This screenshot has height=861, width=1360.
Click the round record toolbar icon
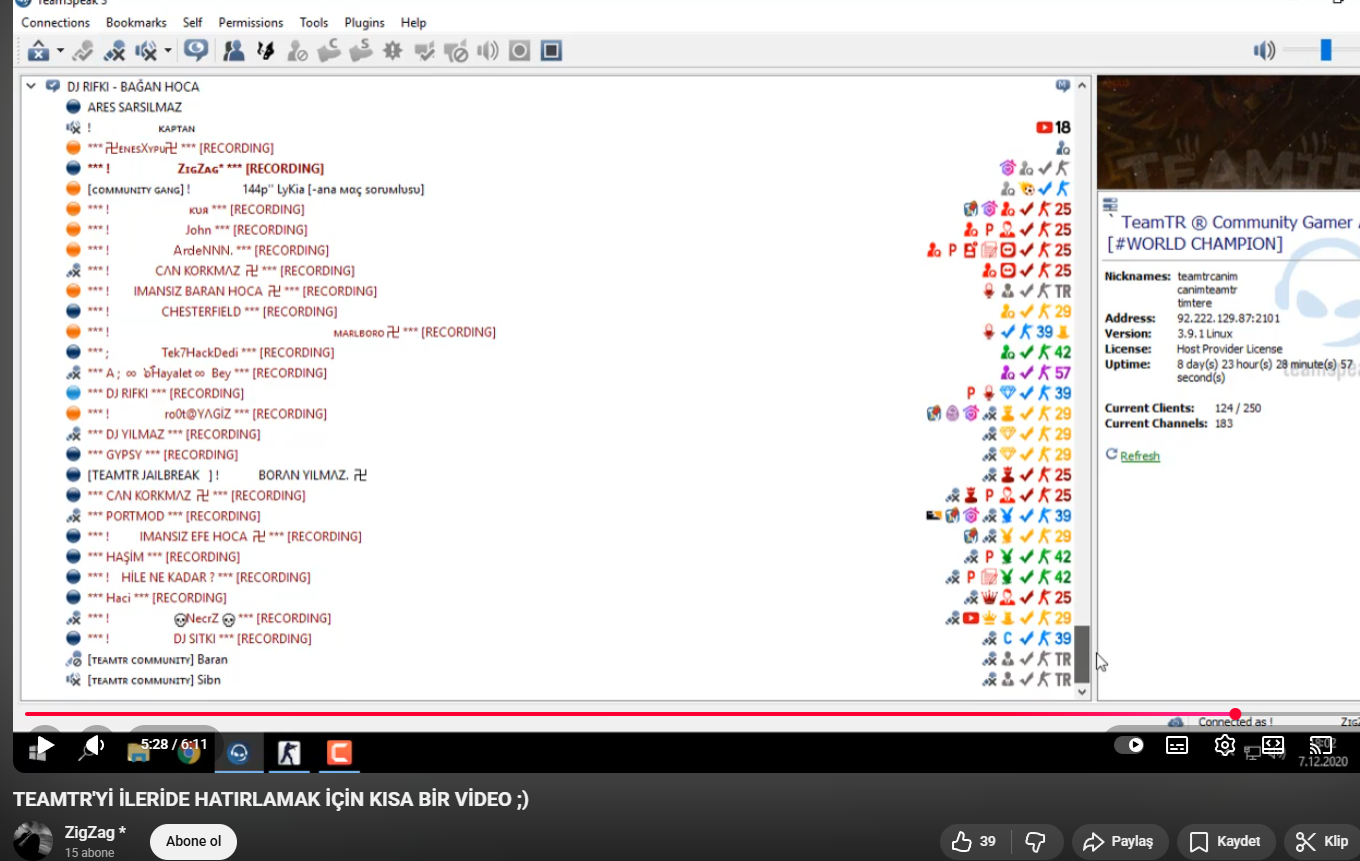tap(519, 50)
